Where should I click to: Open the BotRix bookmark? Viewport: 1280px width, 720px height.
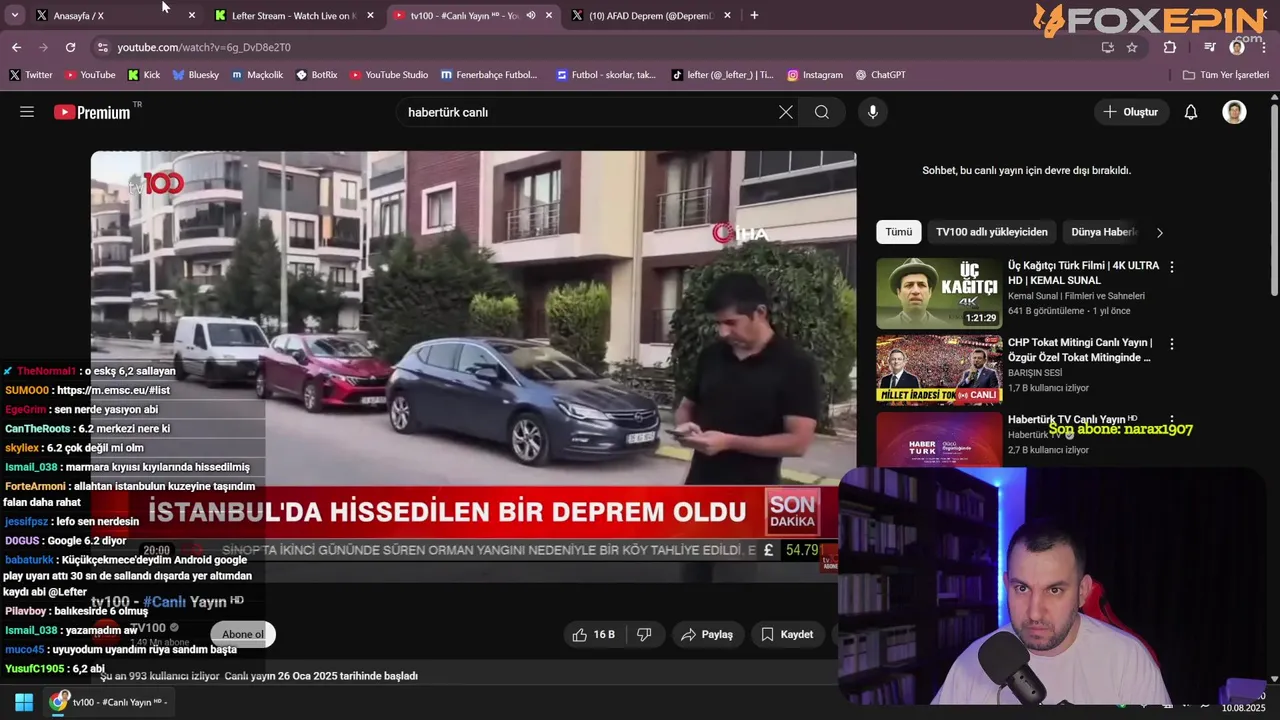tap(317, 74)
